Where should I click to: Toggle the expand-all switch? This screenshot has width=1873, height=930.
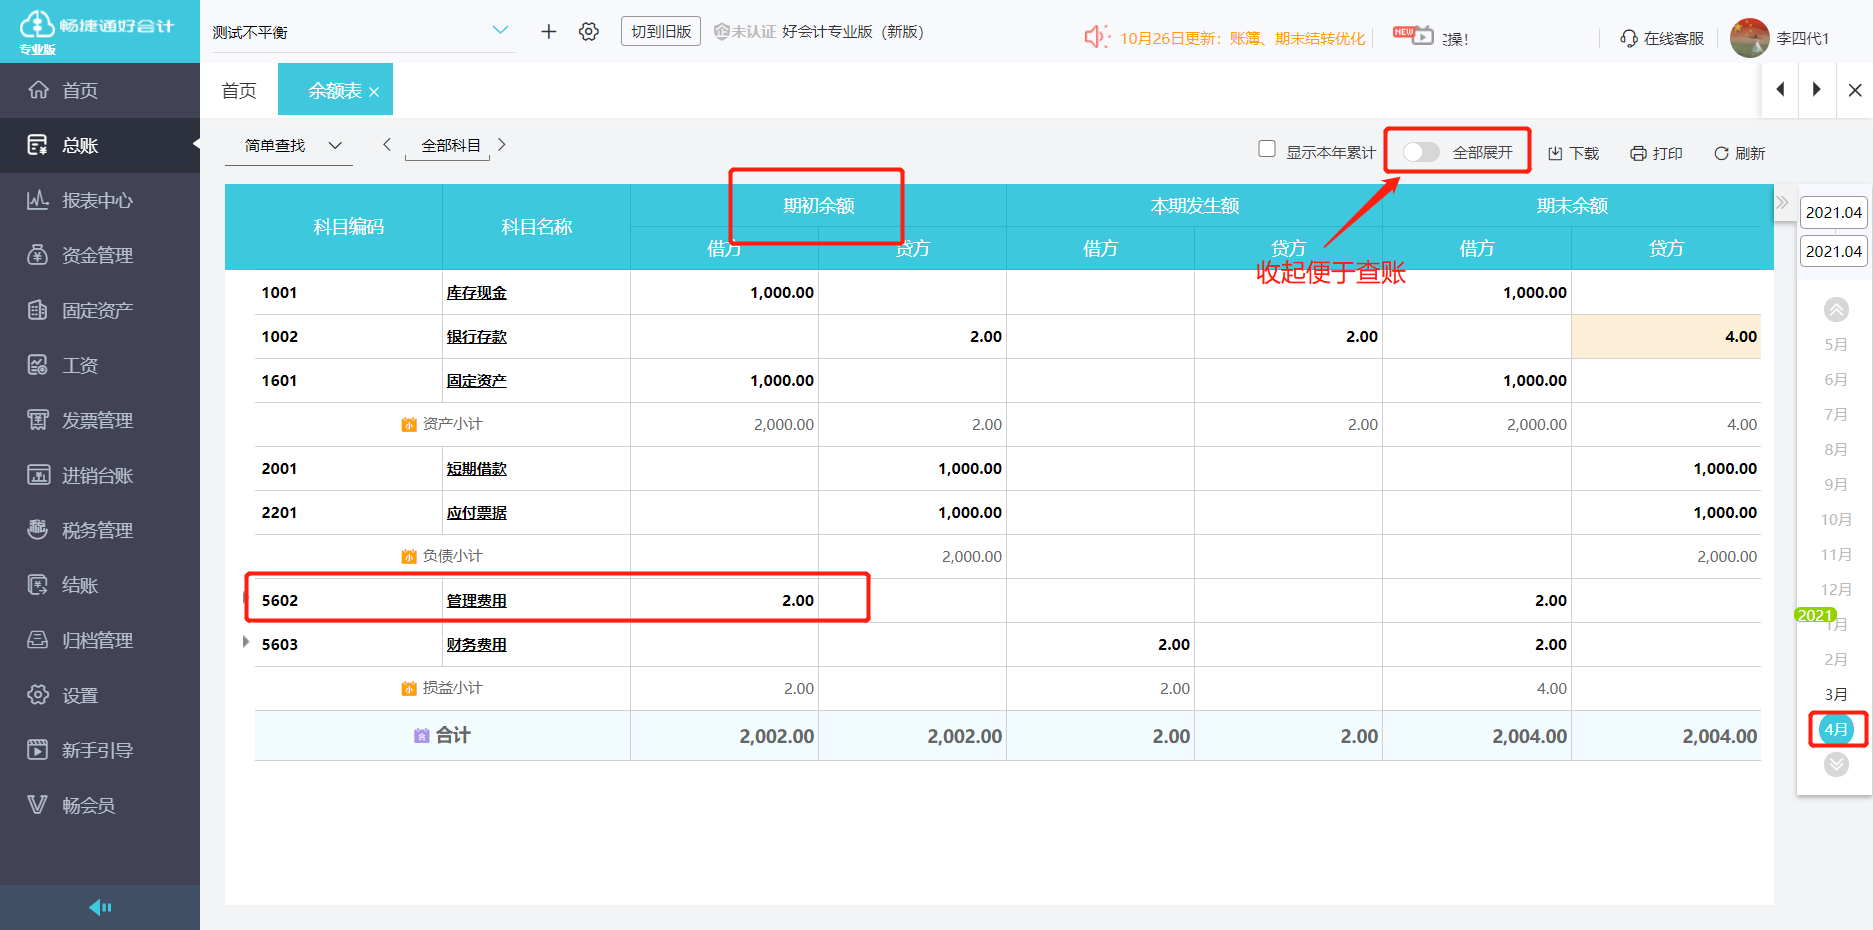pos(1420,152)
